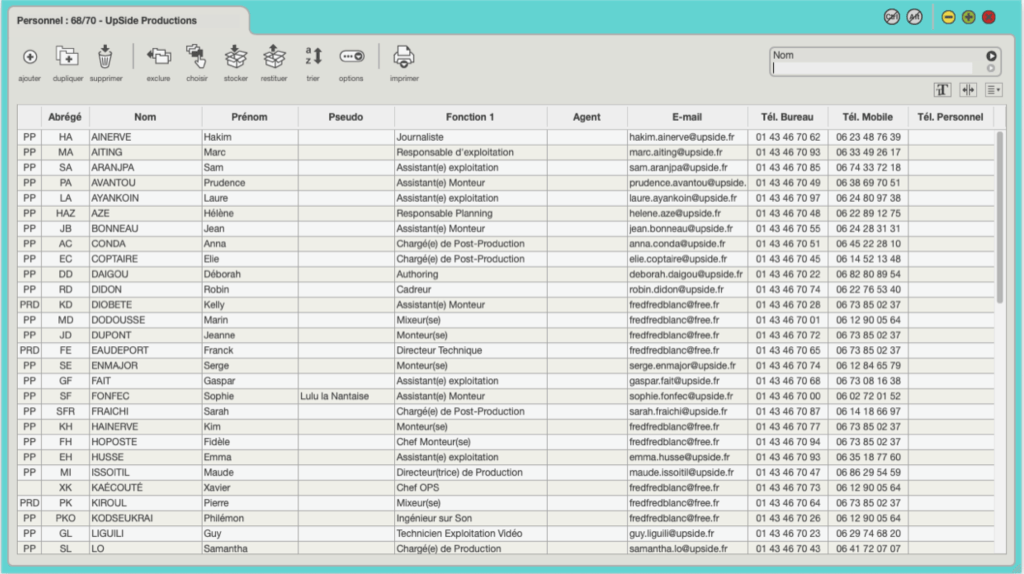1024x574 pixels.
Task: Expand search criteria with the black arrow
Action: coord(991,56)
